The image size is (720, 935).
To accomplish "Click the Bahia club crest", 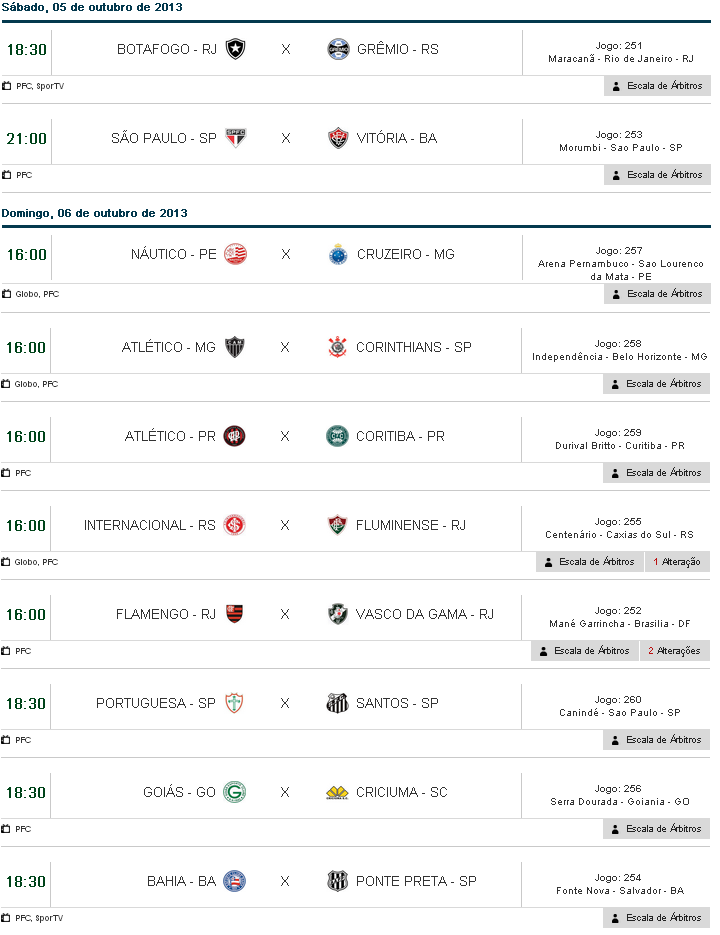I will tap(235, 881).
